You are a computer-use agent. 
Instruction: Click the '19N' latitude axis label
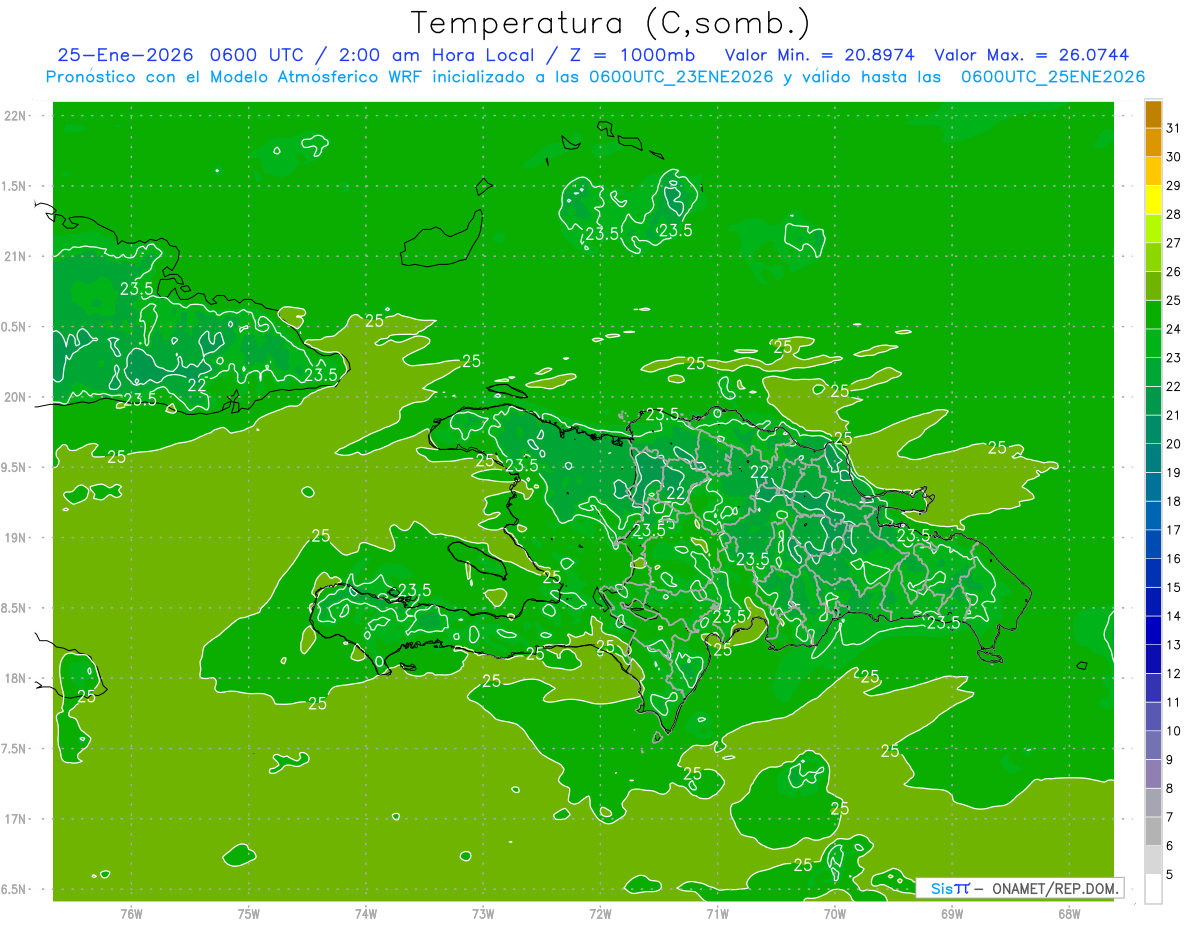(x=16, y=538)
